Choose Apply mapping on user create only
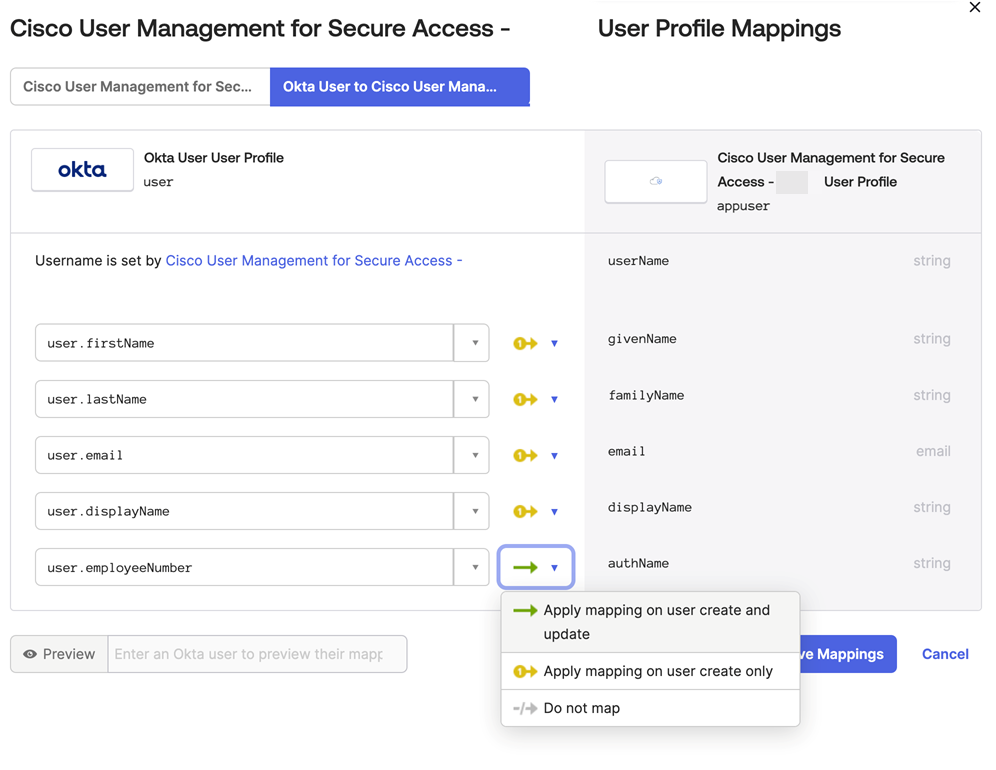The height and width of the screenshot is (770, 996). (x=650, y=671)
